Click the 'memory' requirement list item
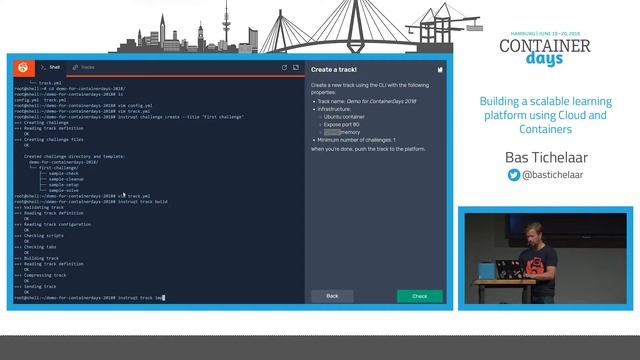 (x=342, y=132)
